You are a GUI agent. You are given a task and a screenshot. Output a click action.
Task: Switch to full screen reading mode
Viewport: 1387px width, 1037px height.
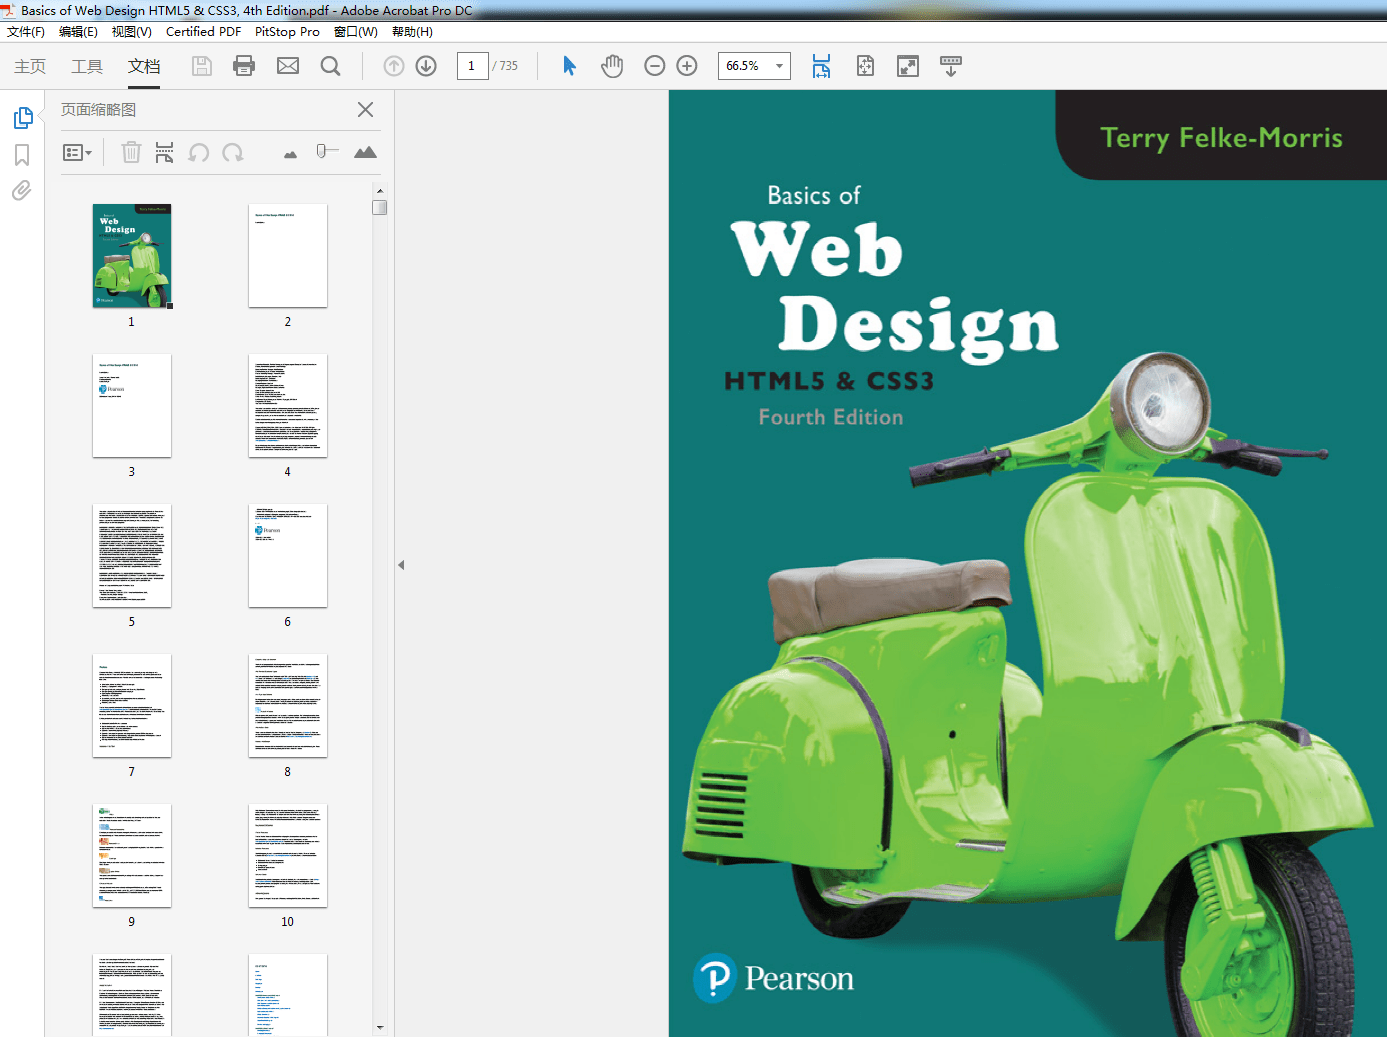pos(907,66)
